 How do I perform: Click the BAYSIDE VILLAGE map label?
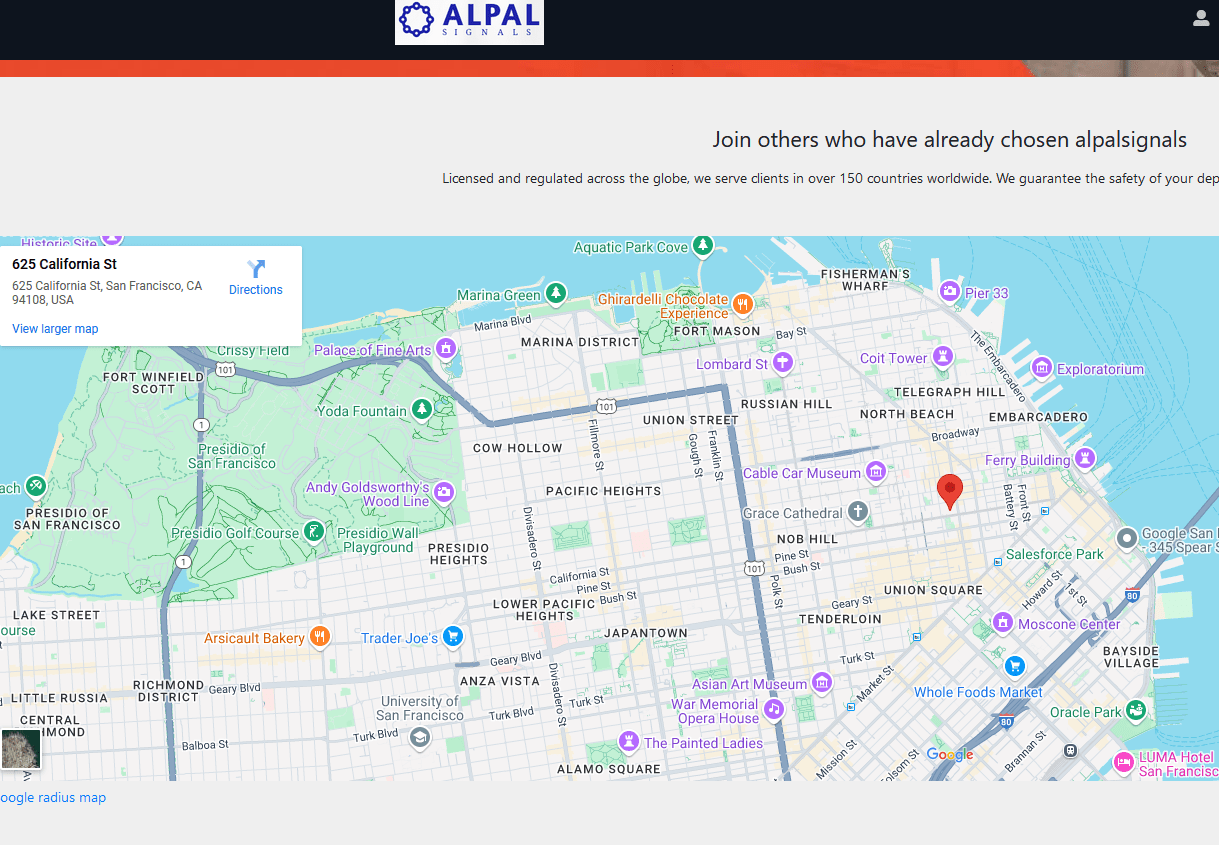(1130, 657)
